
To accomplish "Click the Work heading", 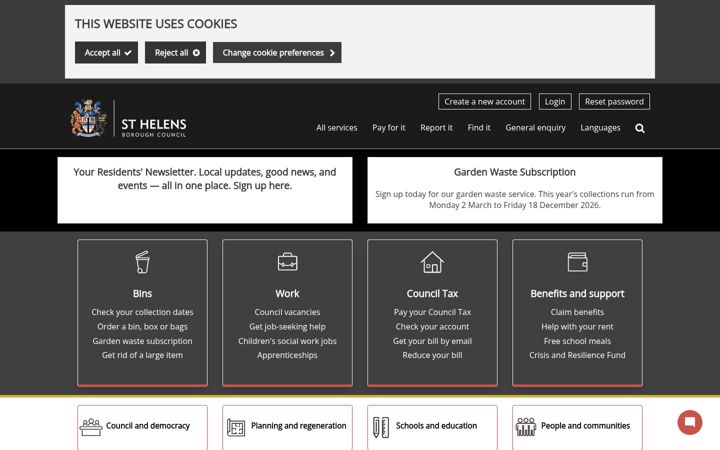I will click(x=287, y=293).
